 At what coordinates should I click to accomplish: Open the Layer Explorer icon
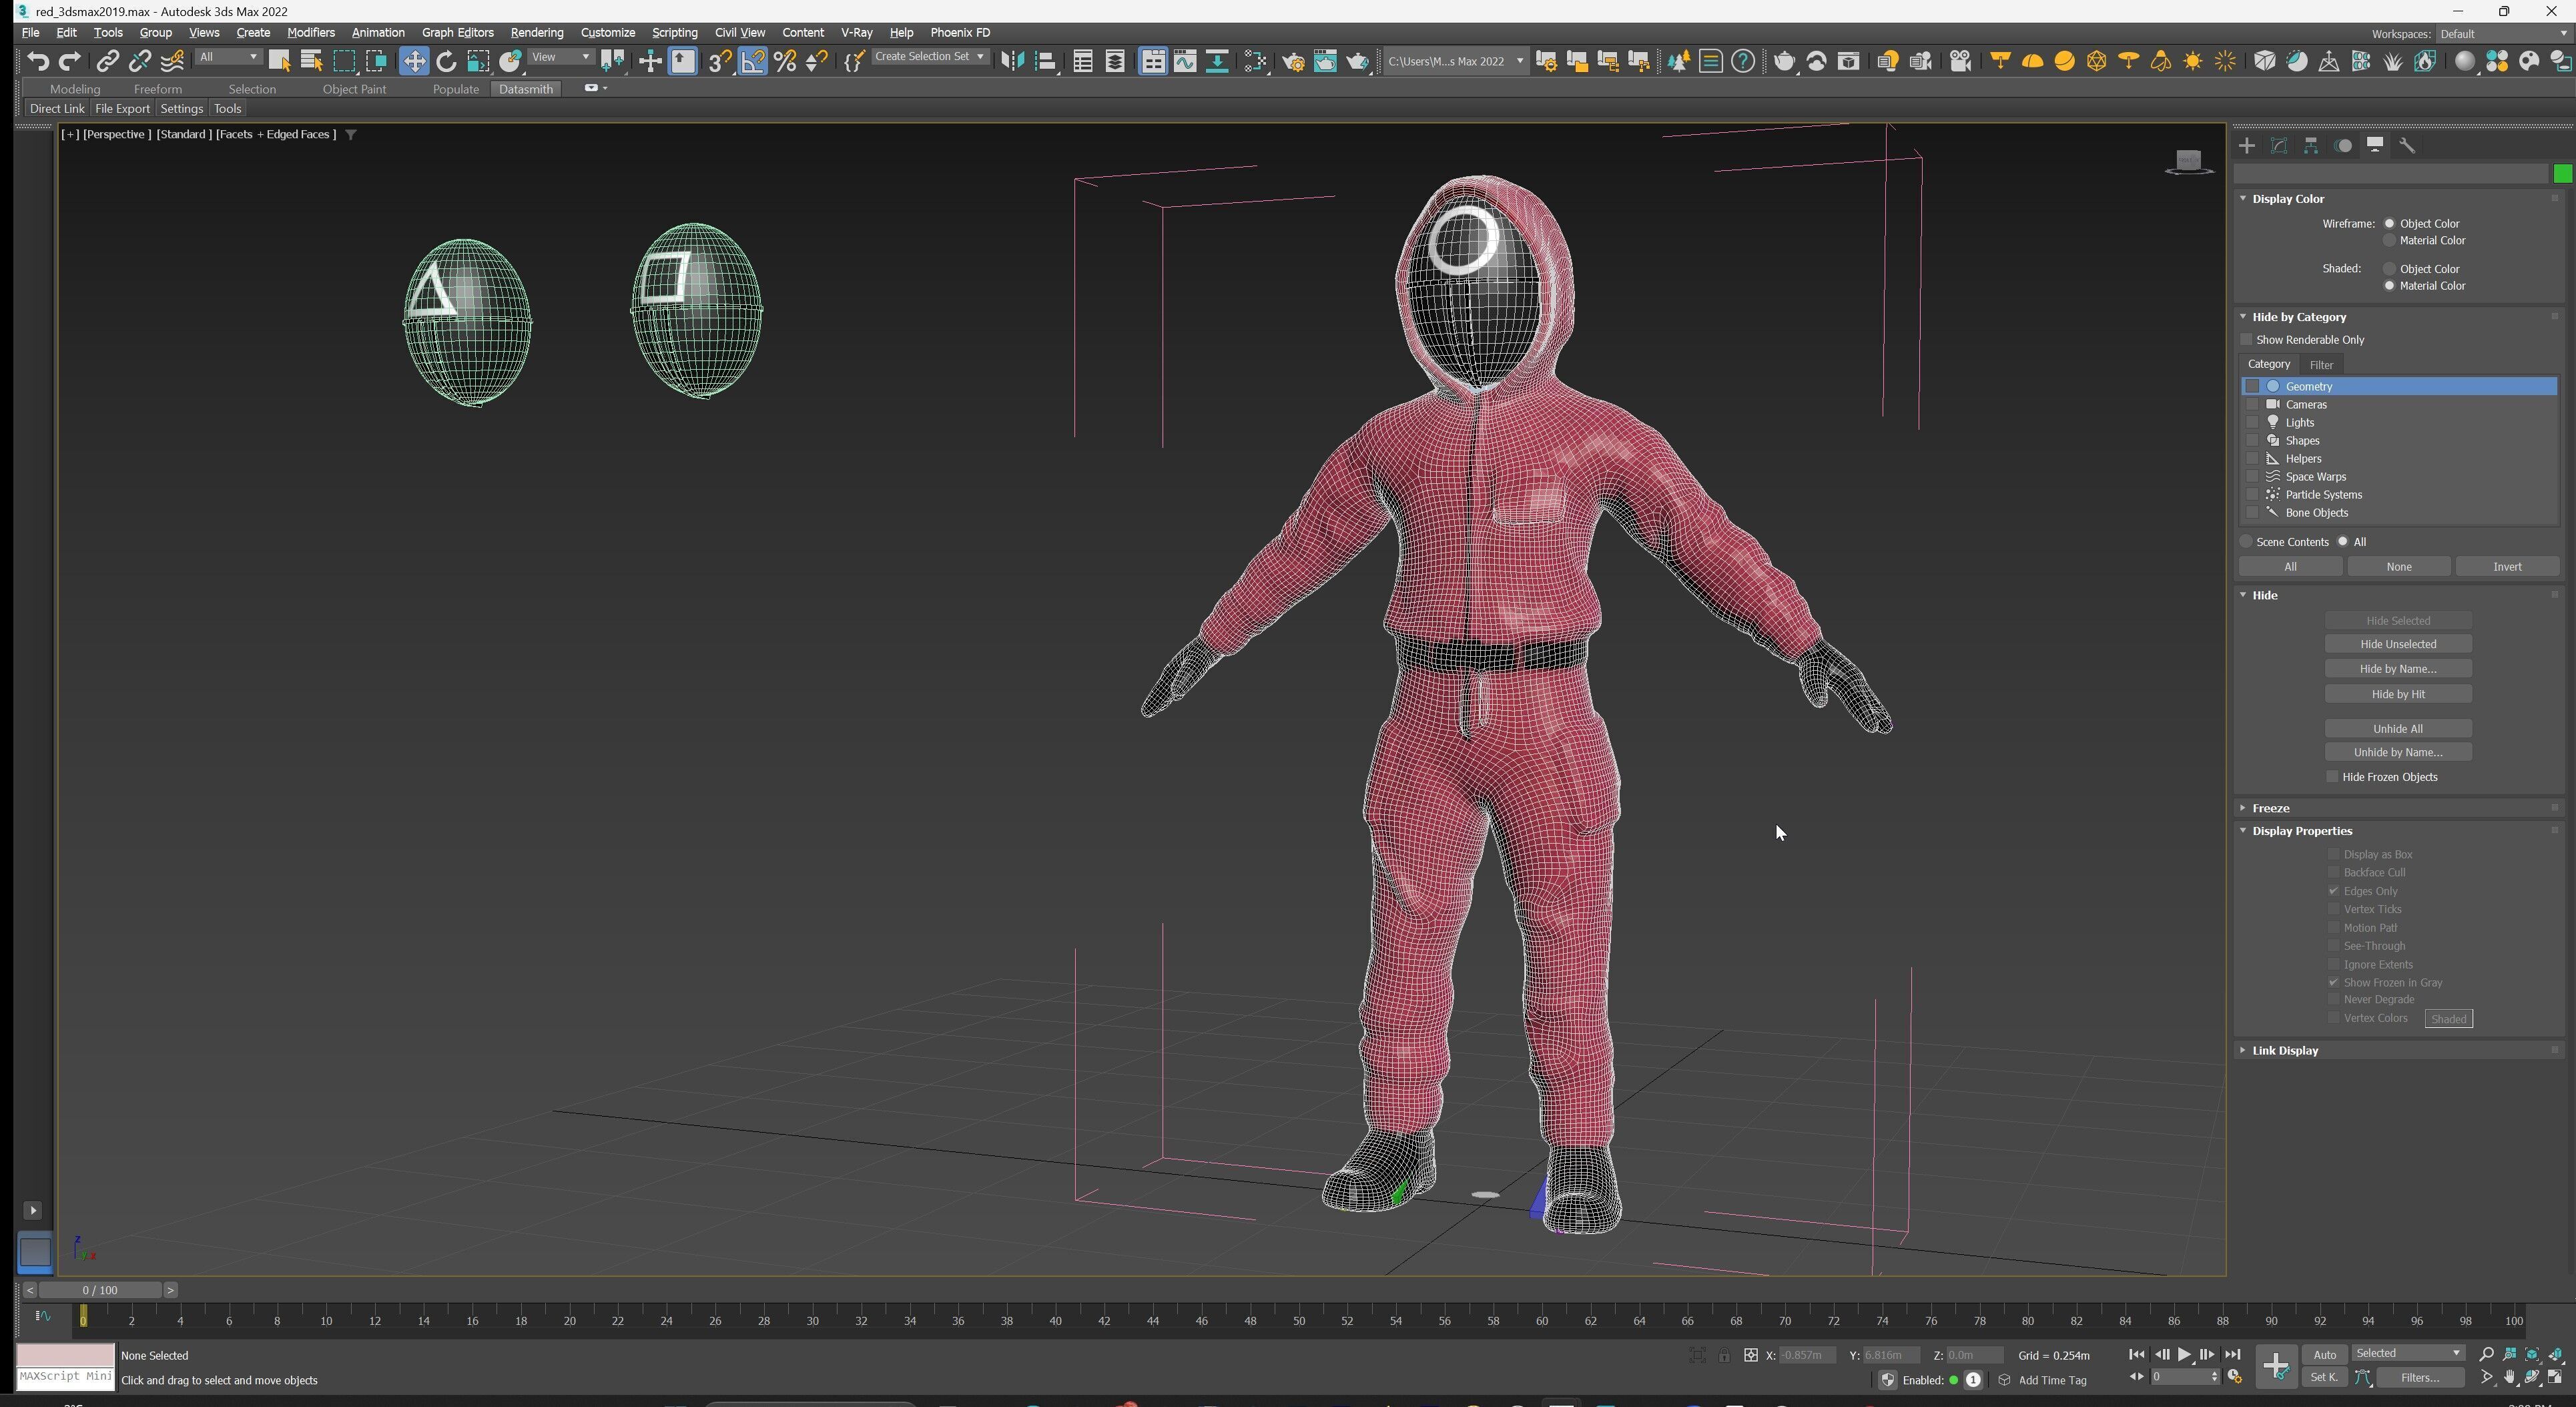(x=1114, y=62)
